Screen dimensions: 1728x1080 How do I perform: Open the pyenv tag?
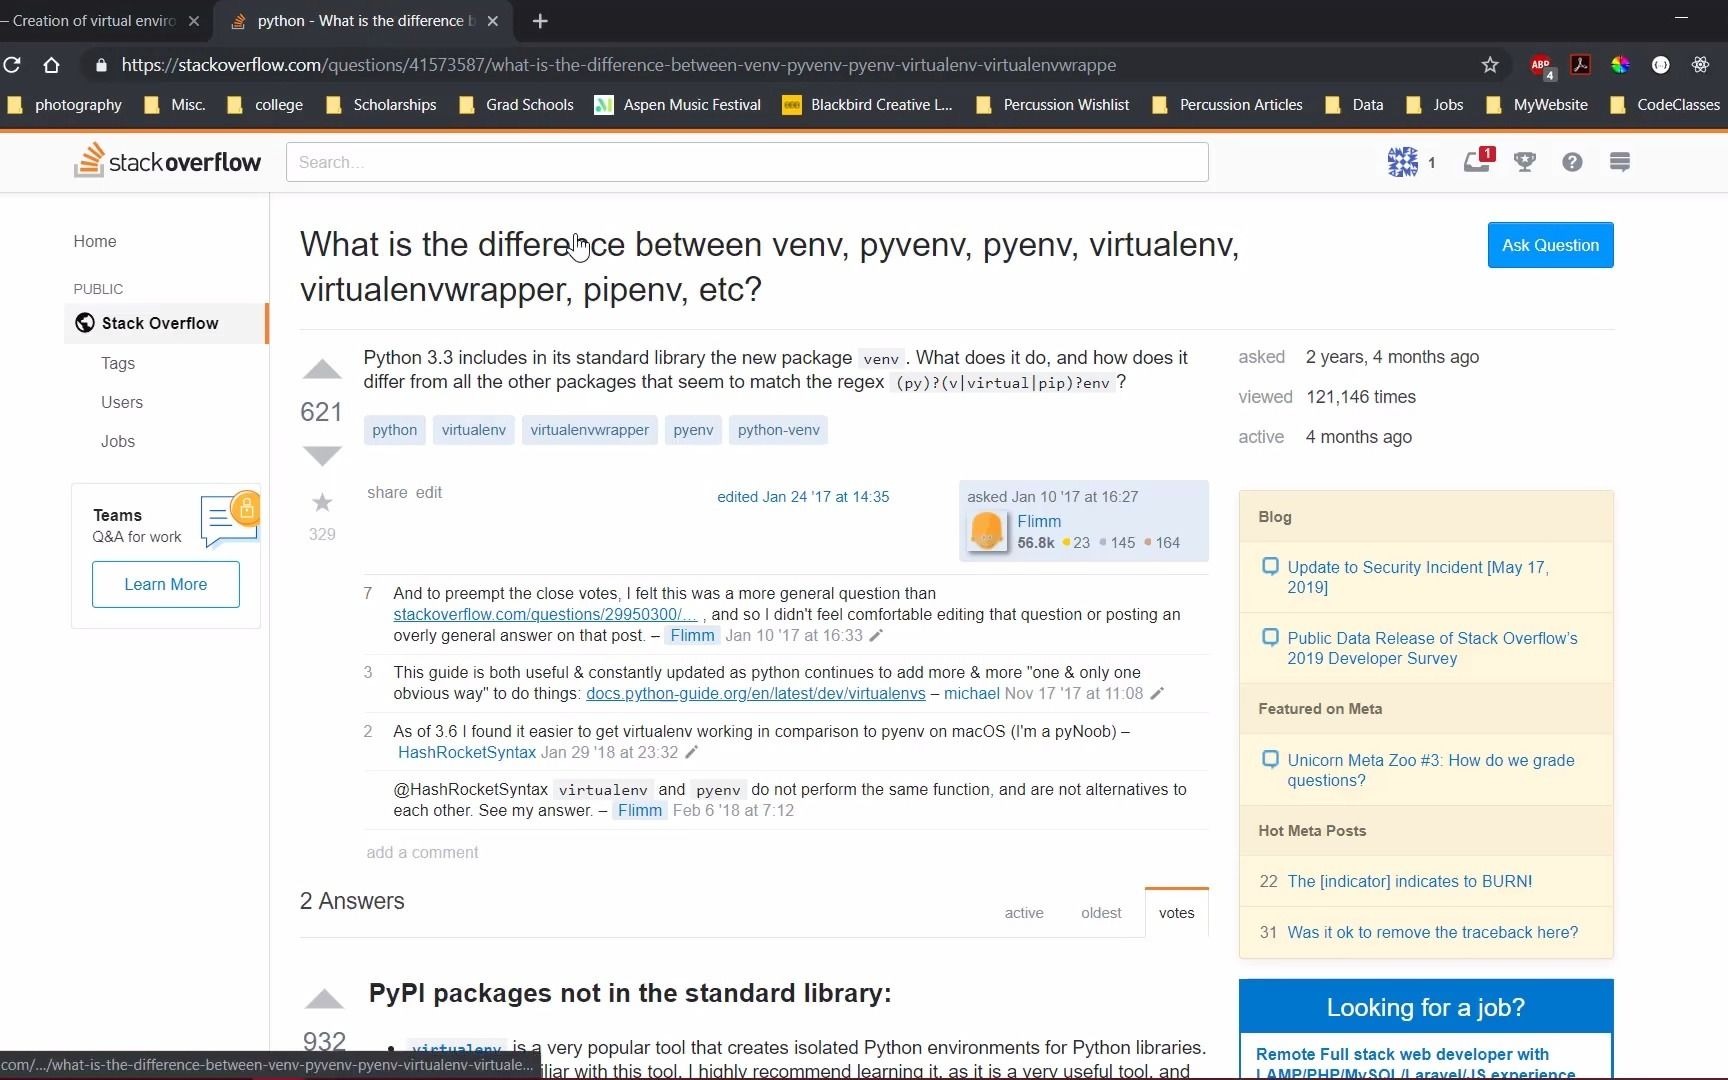693,430
